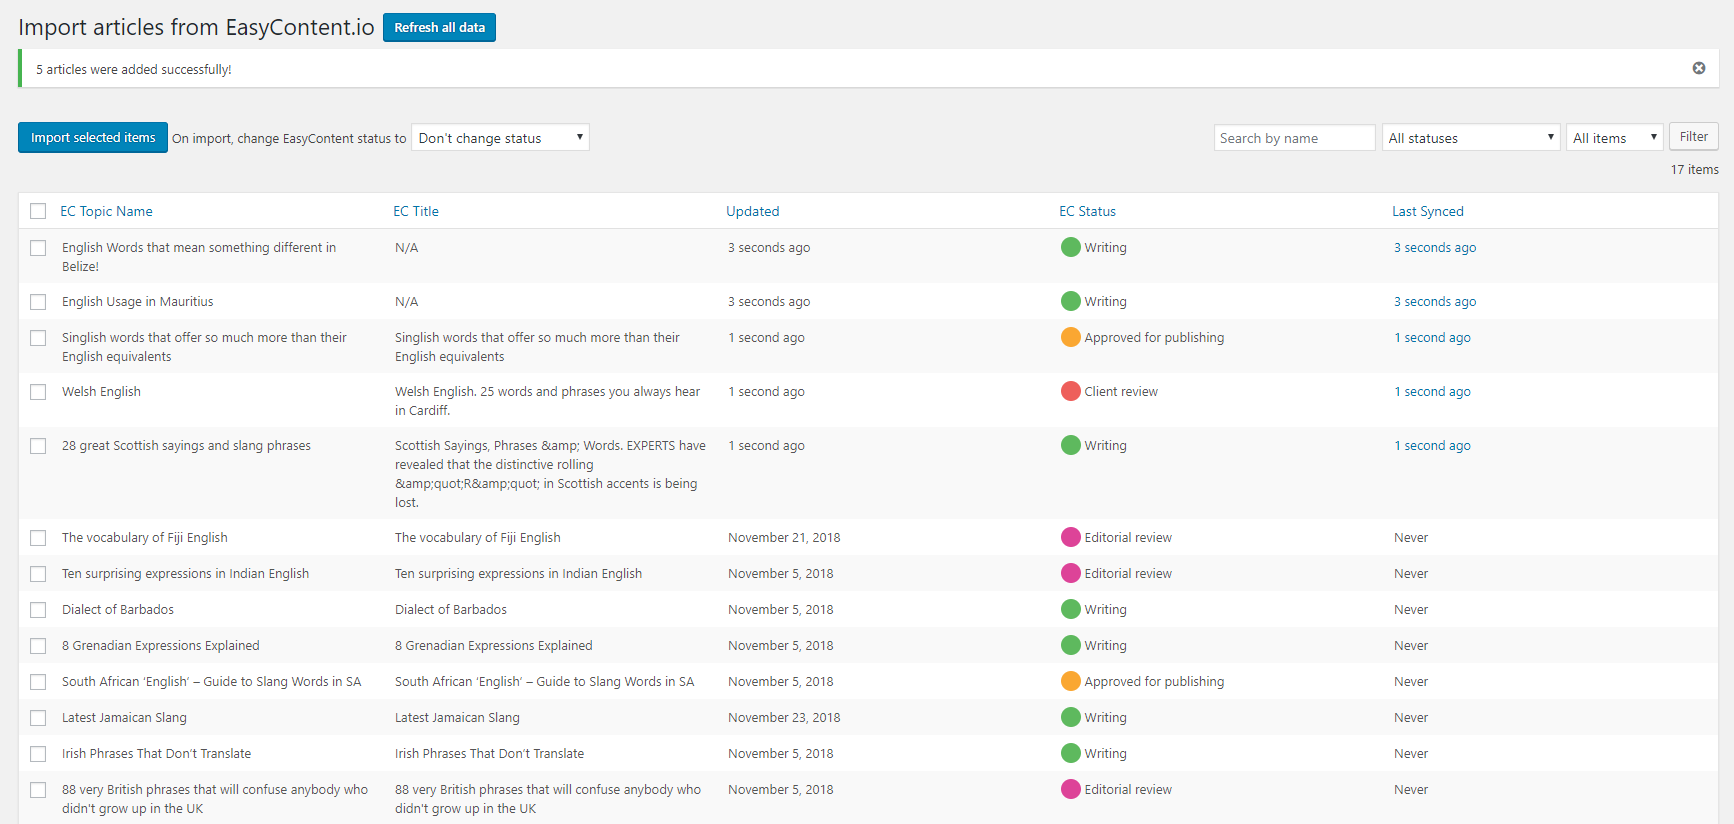Image resolution: width=1734 pixels, height=824 pixels.
Task: Click green Writing status dot for Belize row
Action: click(1070, 247)
